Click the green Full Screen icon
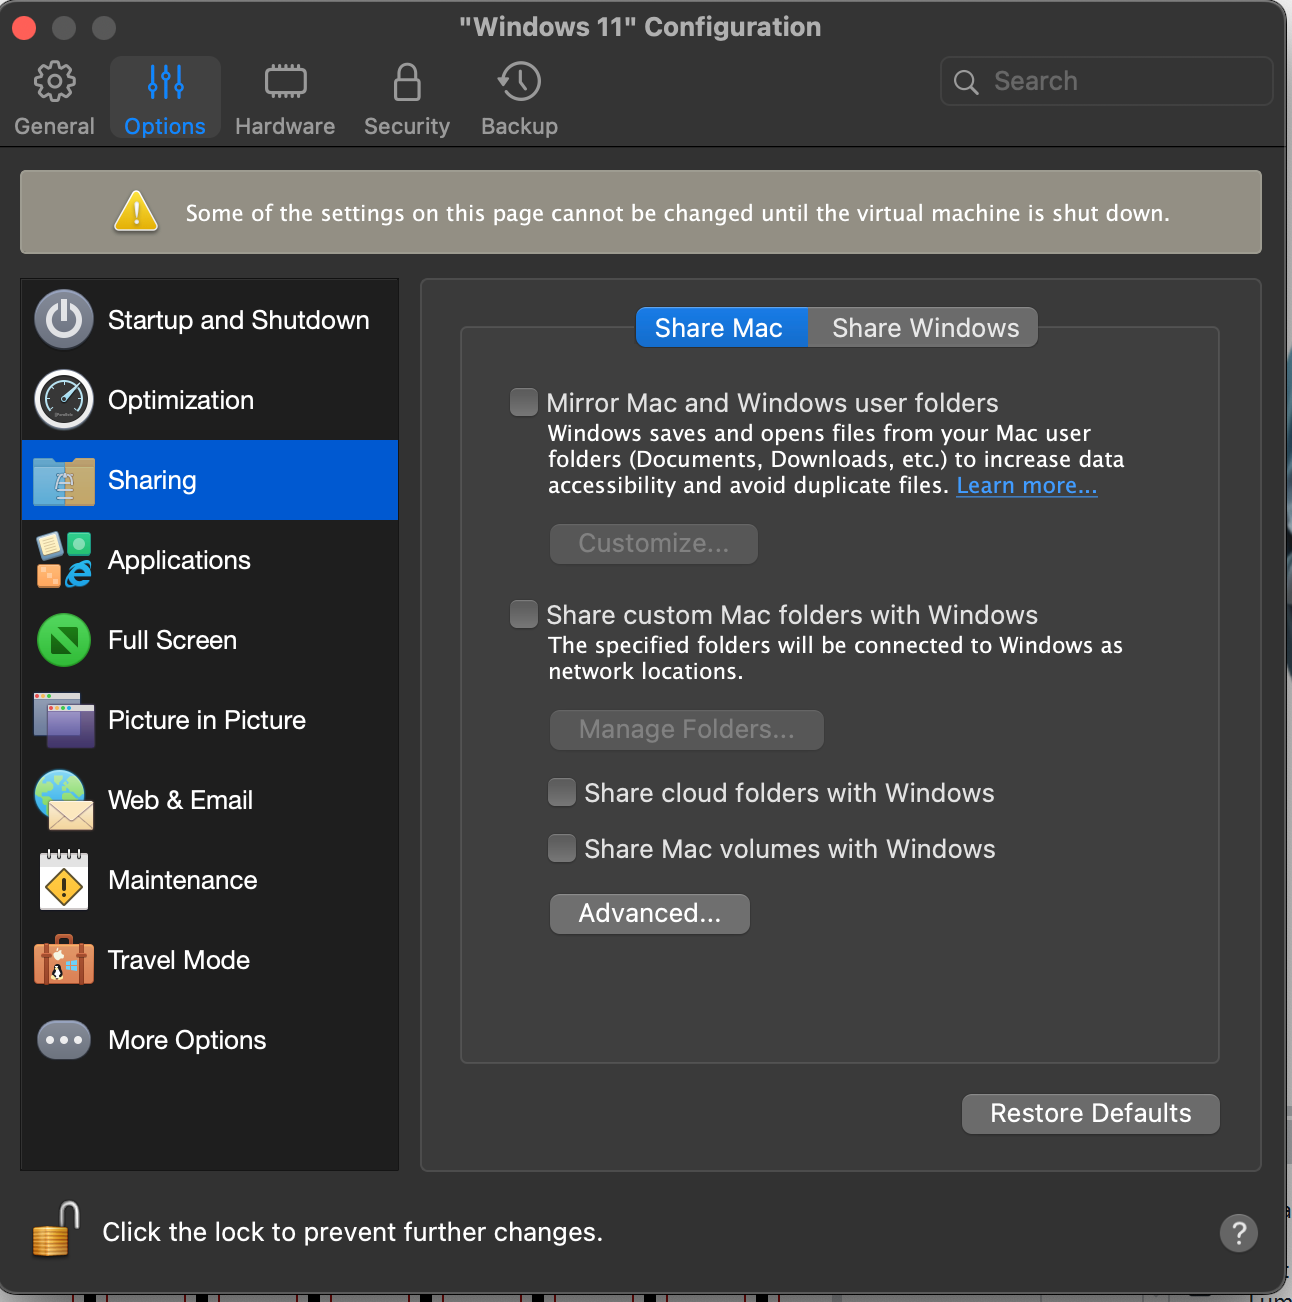Image resolution: width=1292 pixels, height=1302 pixels. click(x=64, y=640)
